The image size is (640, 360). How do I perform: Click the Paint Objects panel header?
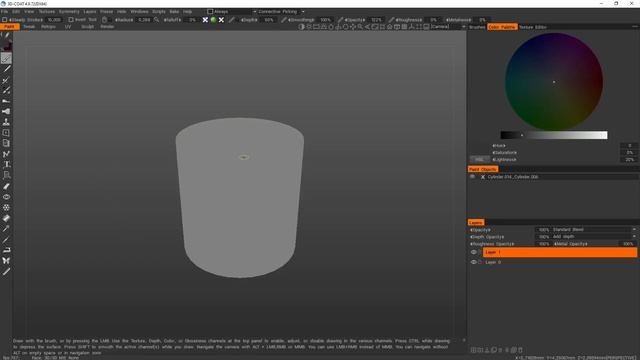(482, 169)
